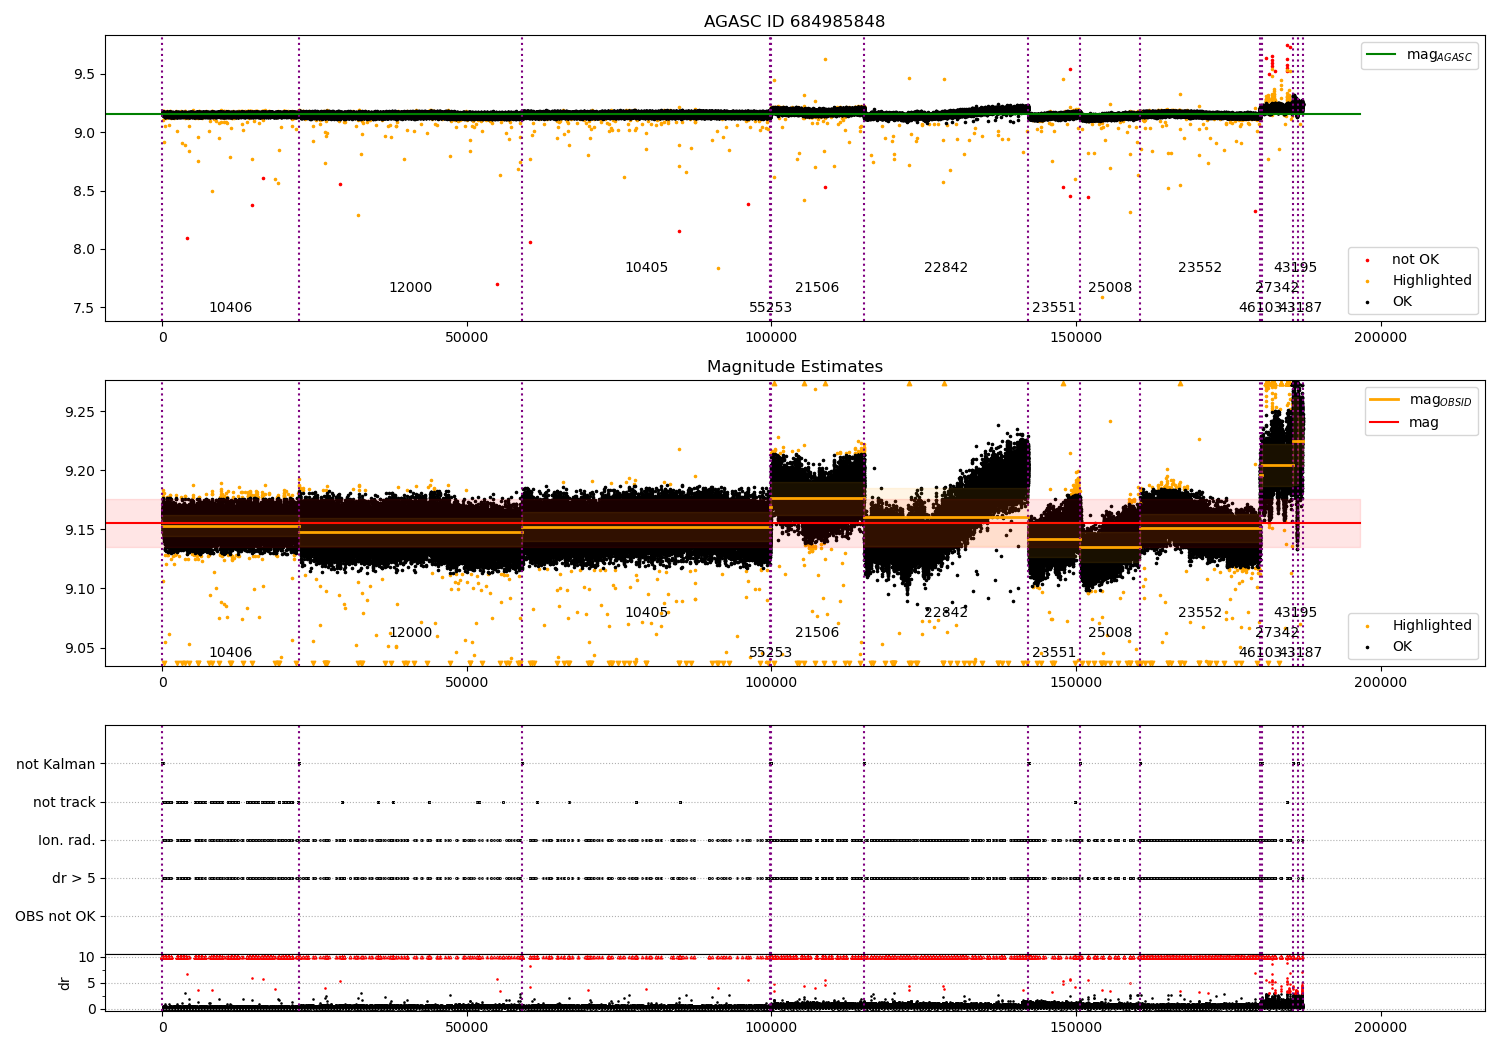The width and height of the screenshot is (1500, 1050).
Task: Click the 50000 x-axis tick in top plot
Action: pos(467,338)
